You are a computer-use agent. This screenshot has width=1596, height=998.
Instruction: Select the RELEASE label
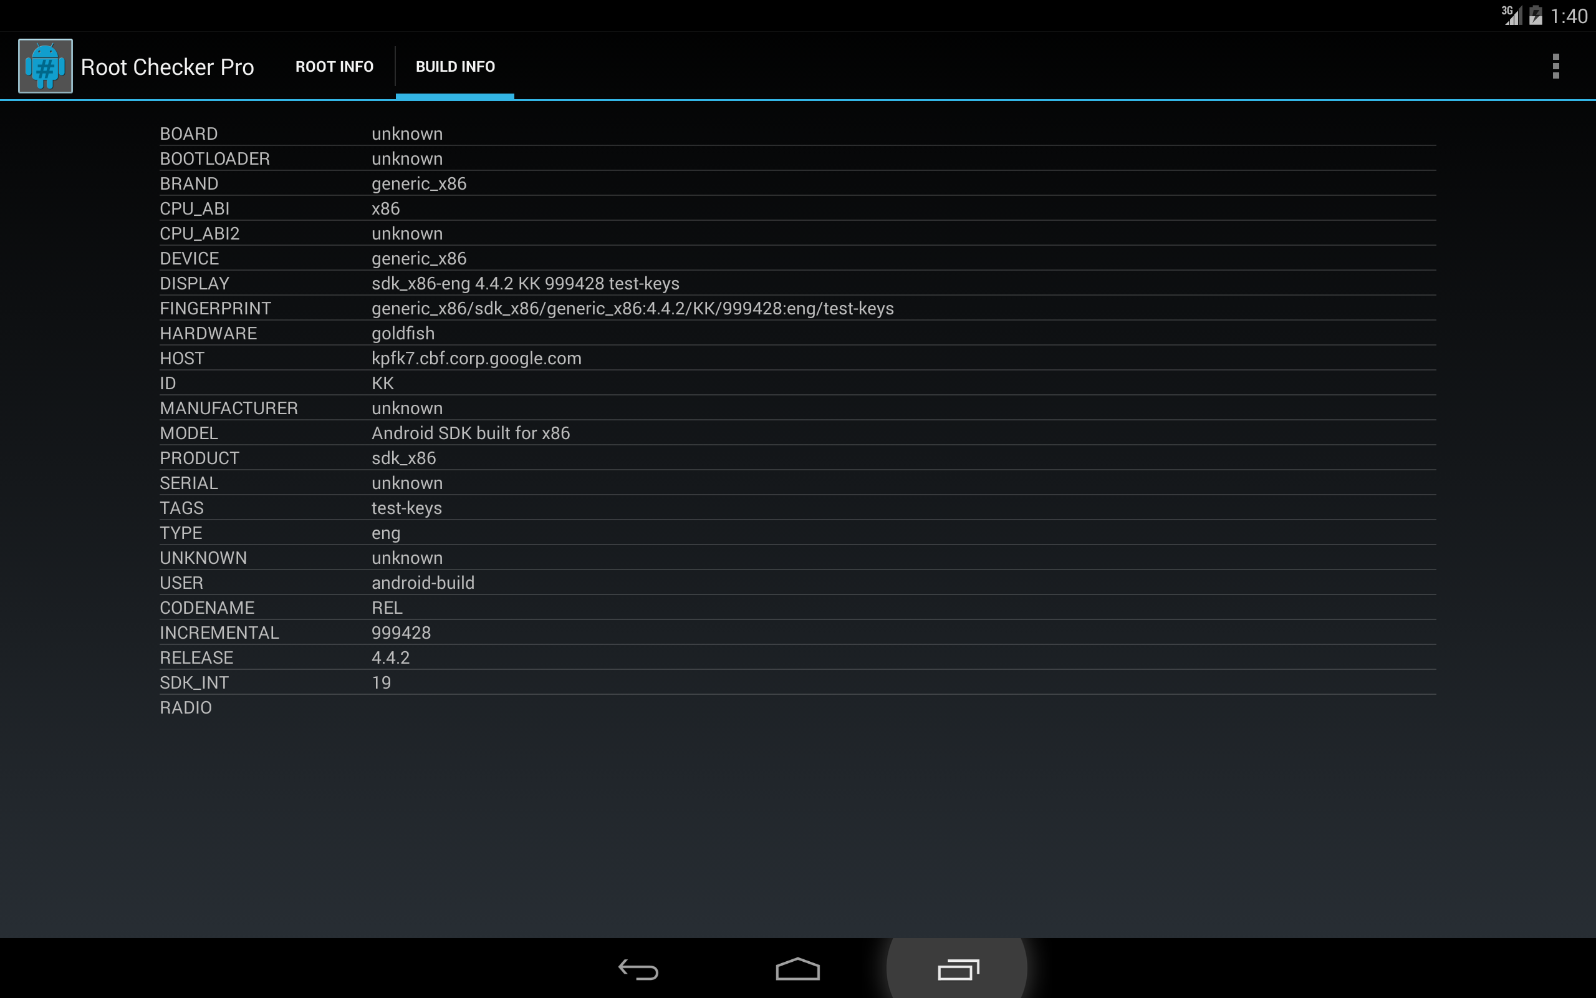pos(197,659)
